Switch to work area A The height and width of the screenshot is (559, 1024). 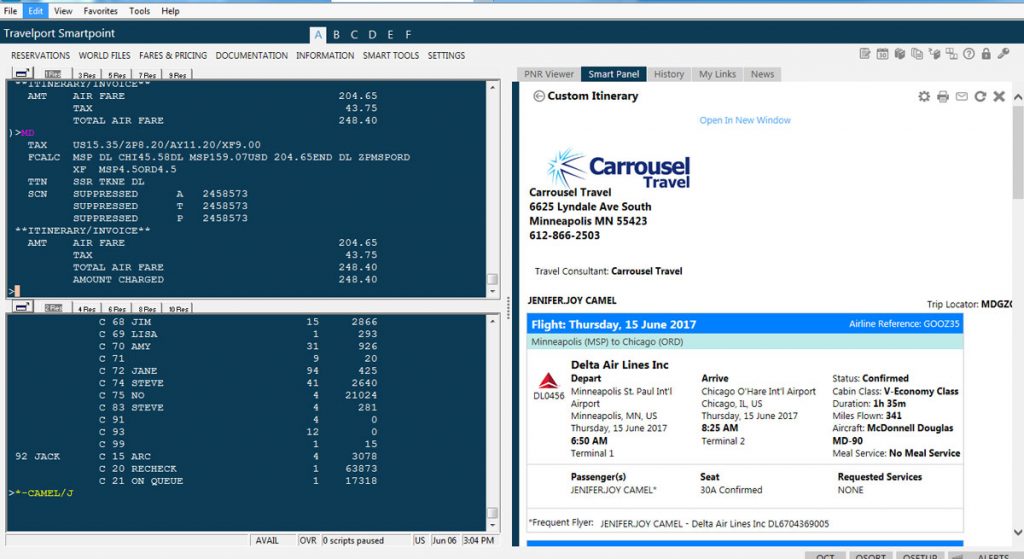click(x=318, y=35)
